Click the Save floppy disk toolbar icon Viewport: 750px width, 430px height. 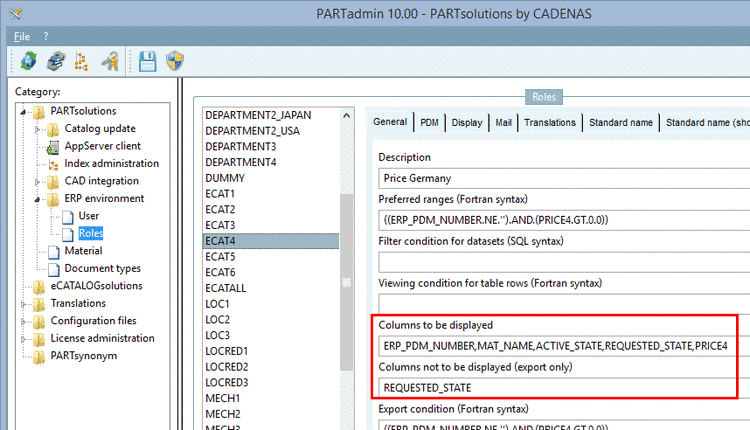[147, 62]
